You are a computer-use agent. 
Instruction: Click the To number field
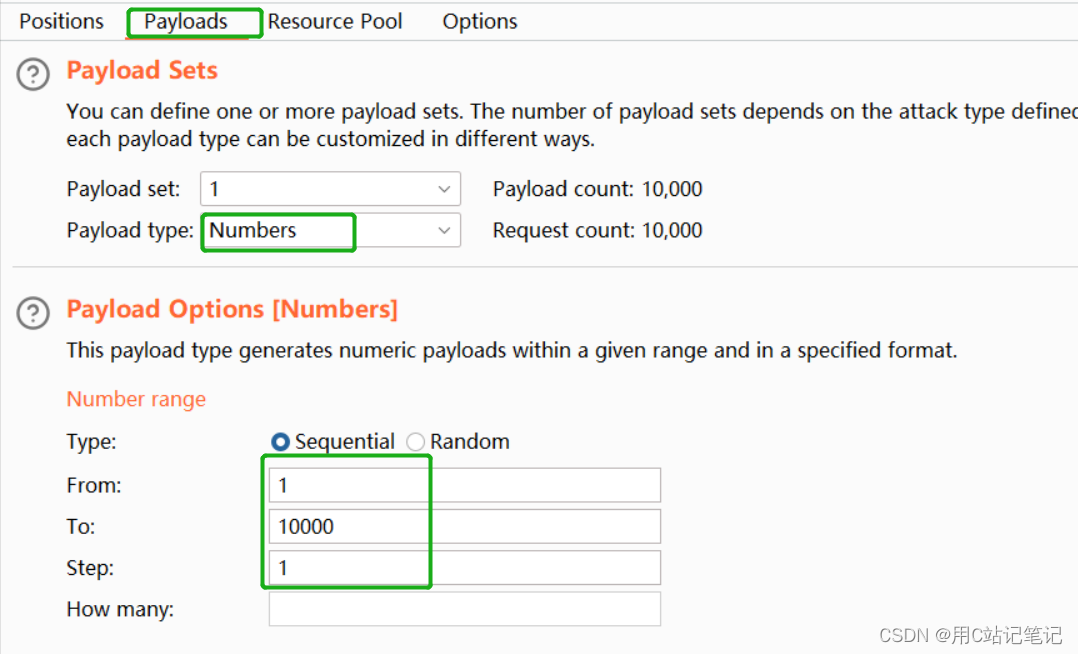tap(464, 526)
